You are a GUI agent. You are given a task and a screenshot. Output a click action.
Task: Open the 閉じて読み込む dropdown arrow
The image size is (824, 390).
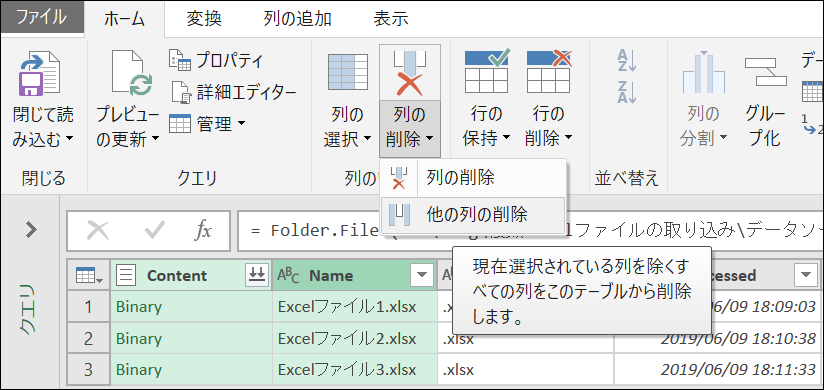69,139
